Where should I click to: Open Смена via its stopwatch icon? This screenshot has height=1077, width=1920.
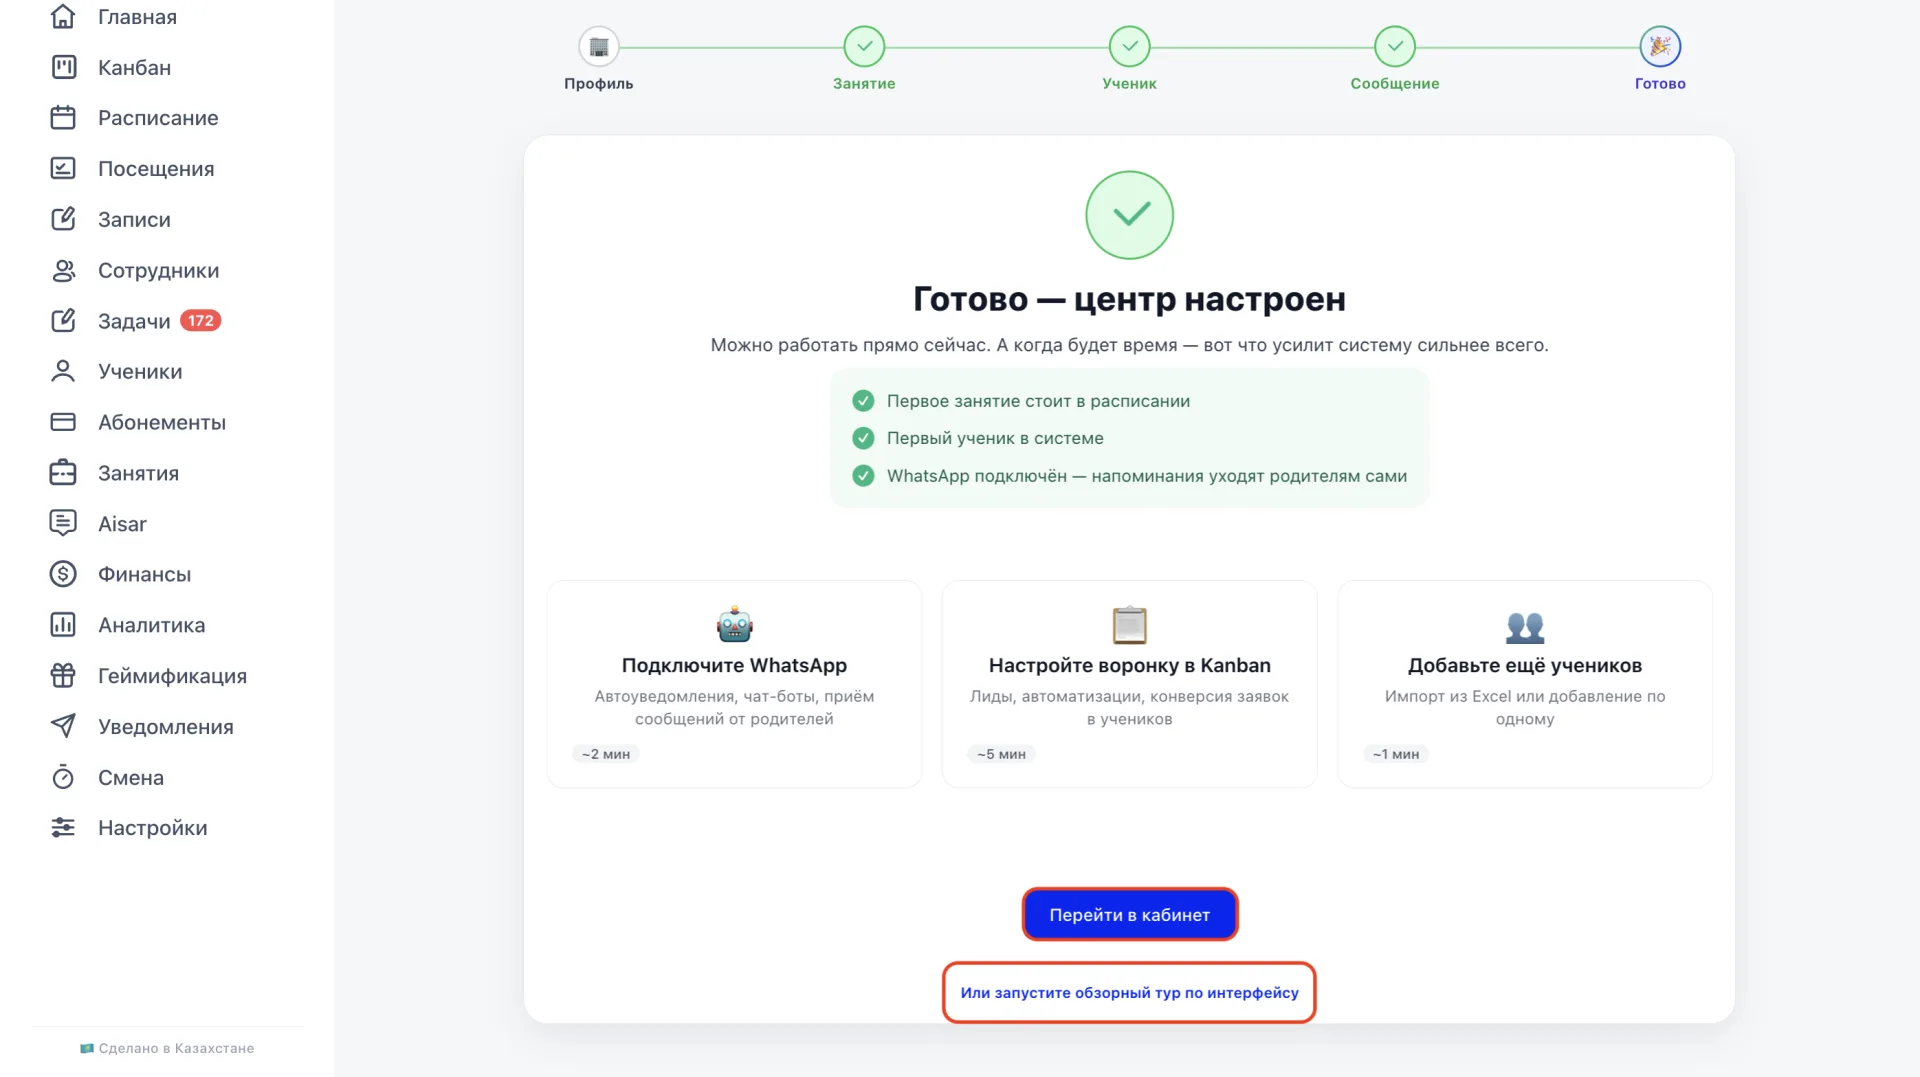coord(63,777)
